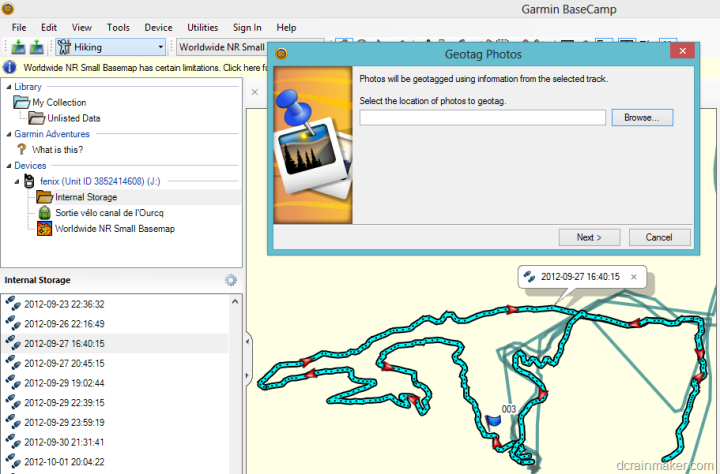Open the Hiking activity profile dropdown
The height and width of the screenshot is (474, 720).
(110, 47)
